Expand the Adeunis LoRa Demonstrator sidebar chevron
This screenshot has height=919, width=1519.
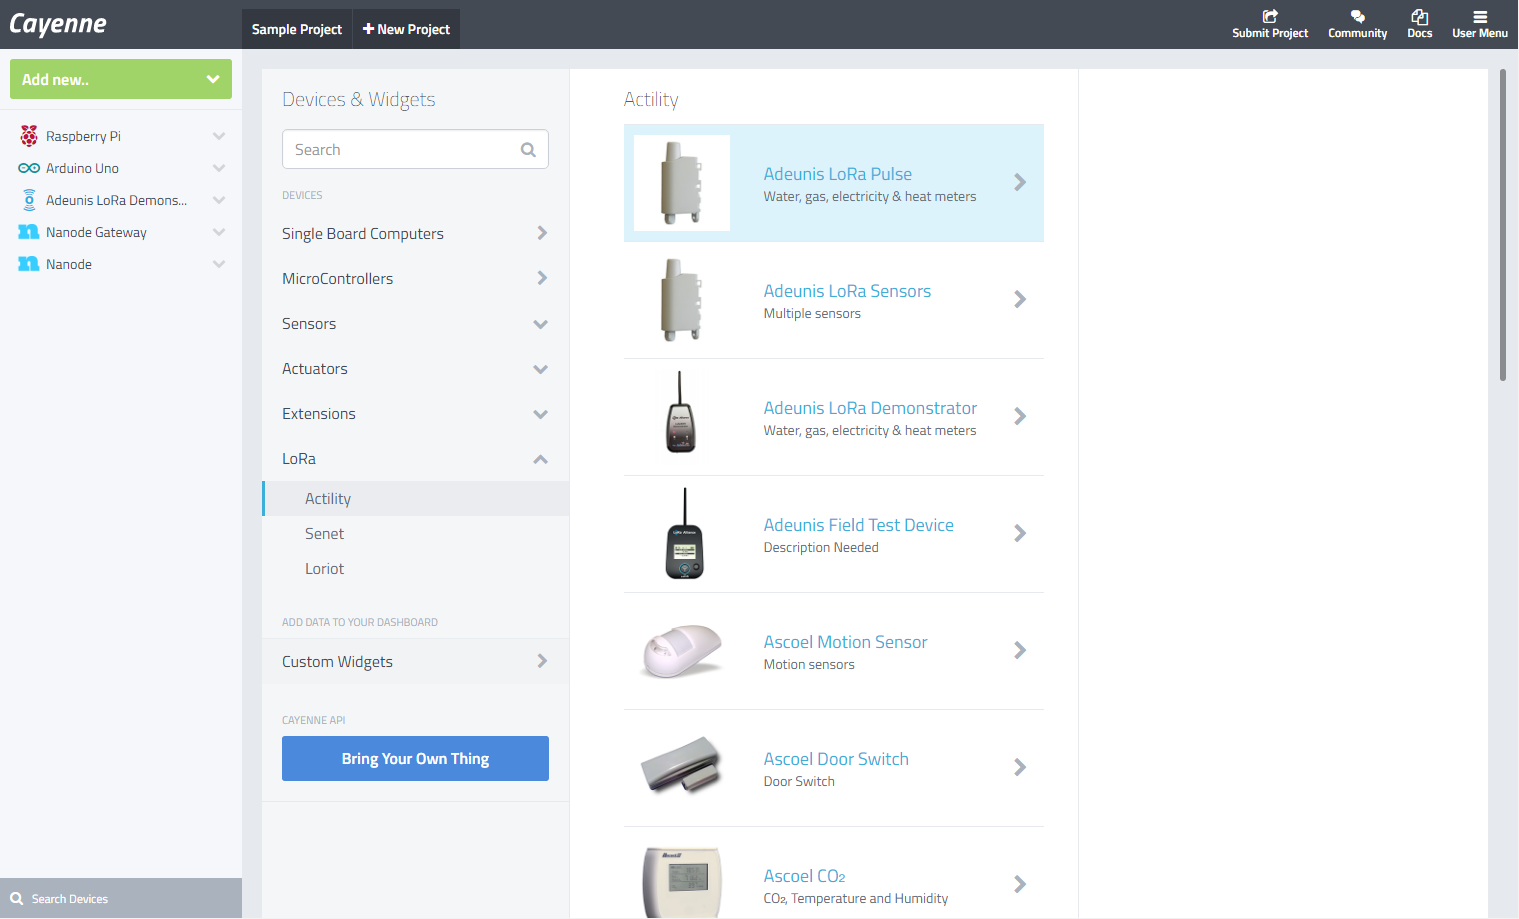pyautogui.click(x=219, y=200)
